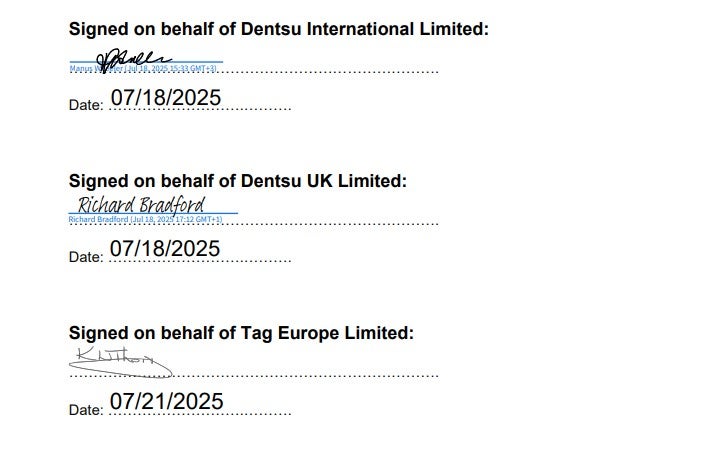The height and width of the screenshot is (450, 727).
Task: Click the 'Date:' label under Tag Europe signature
Action: coord(85,410)
